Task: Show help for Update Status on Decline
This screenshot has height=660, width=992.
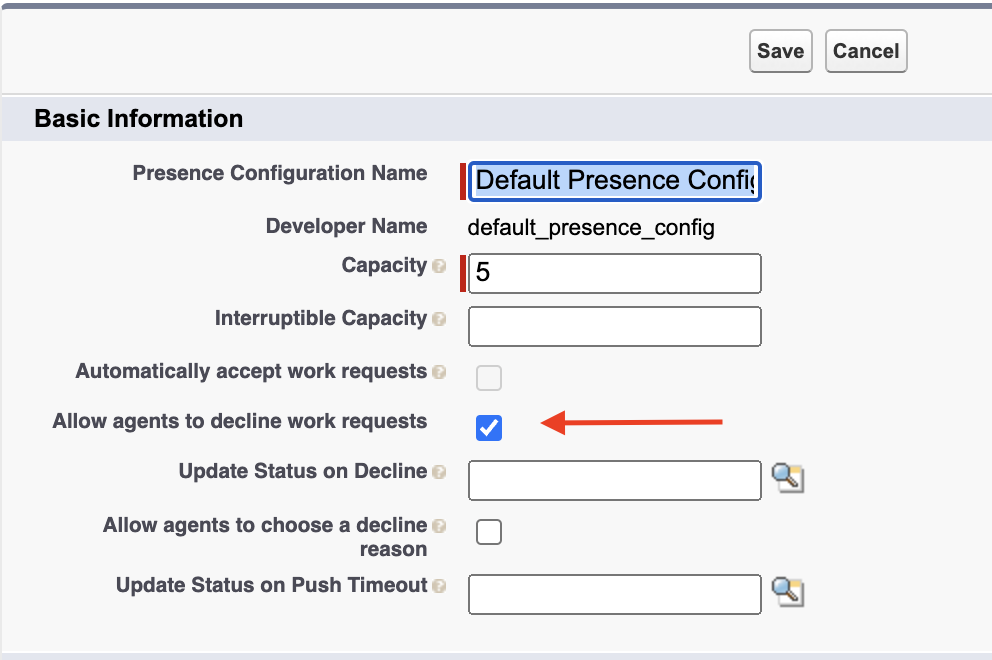Action: [439, 472]
